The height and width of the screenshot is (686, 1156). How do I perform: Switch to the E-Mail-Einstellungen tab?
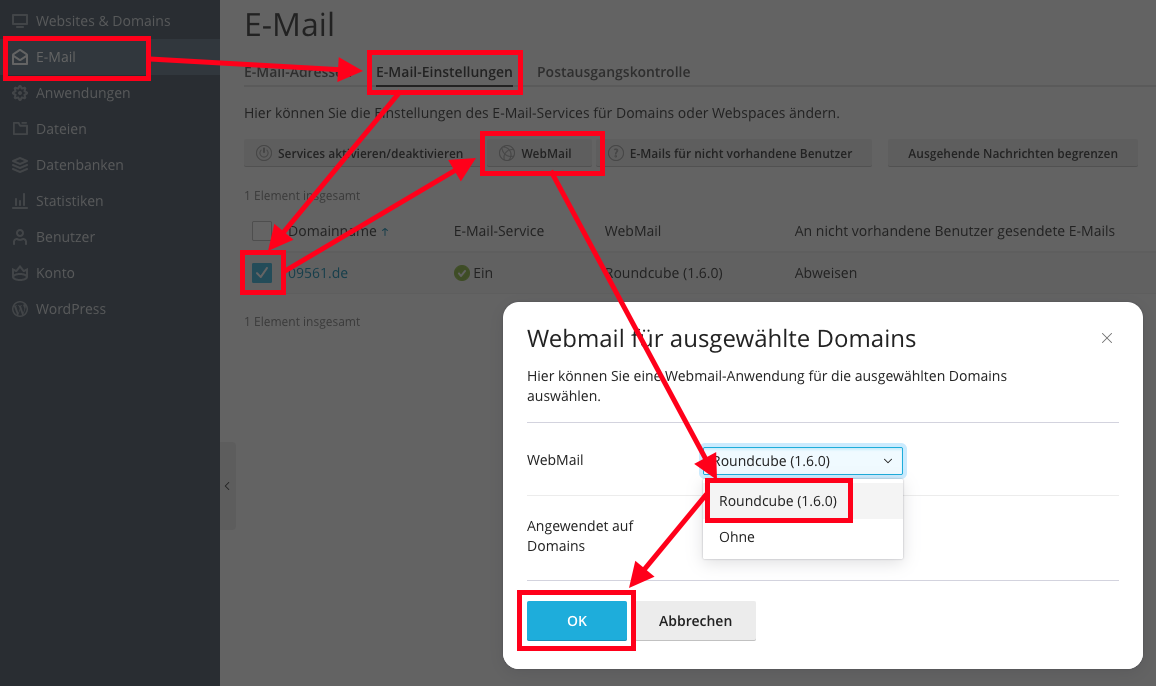445,72
